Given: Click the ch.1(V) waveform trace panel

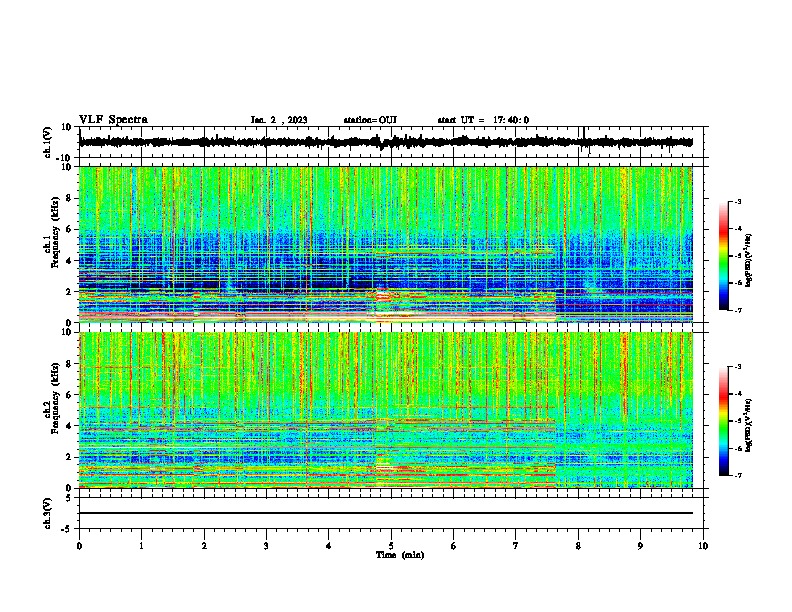Looking at the screenshot, I should (393, 142).
